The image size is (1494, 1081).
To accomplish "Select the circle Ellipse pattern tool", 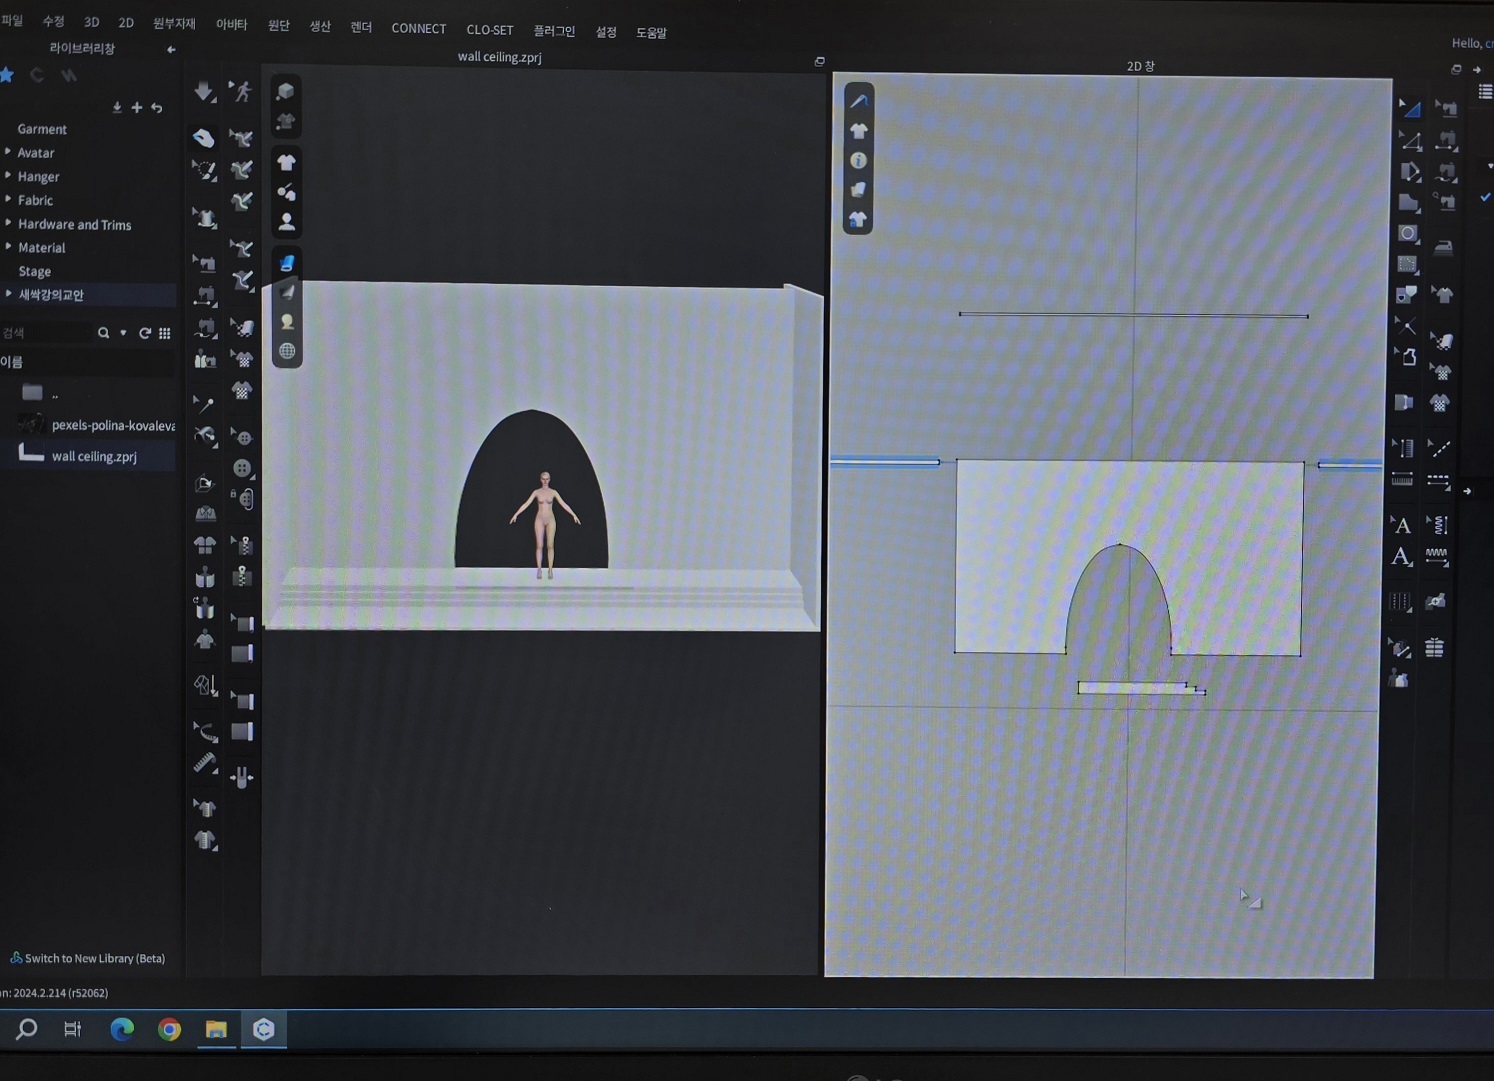I will click(1408, 233).
